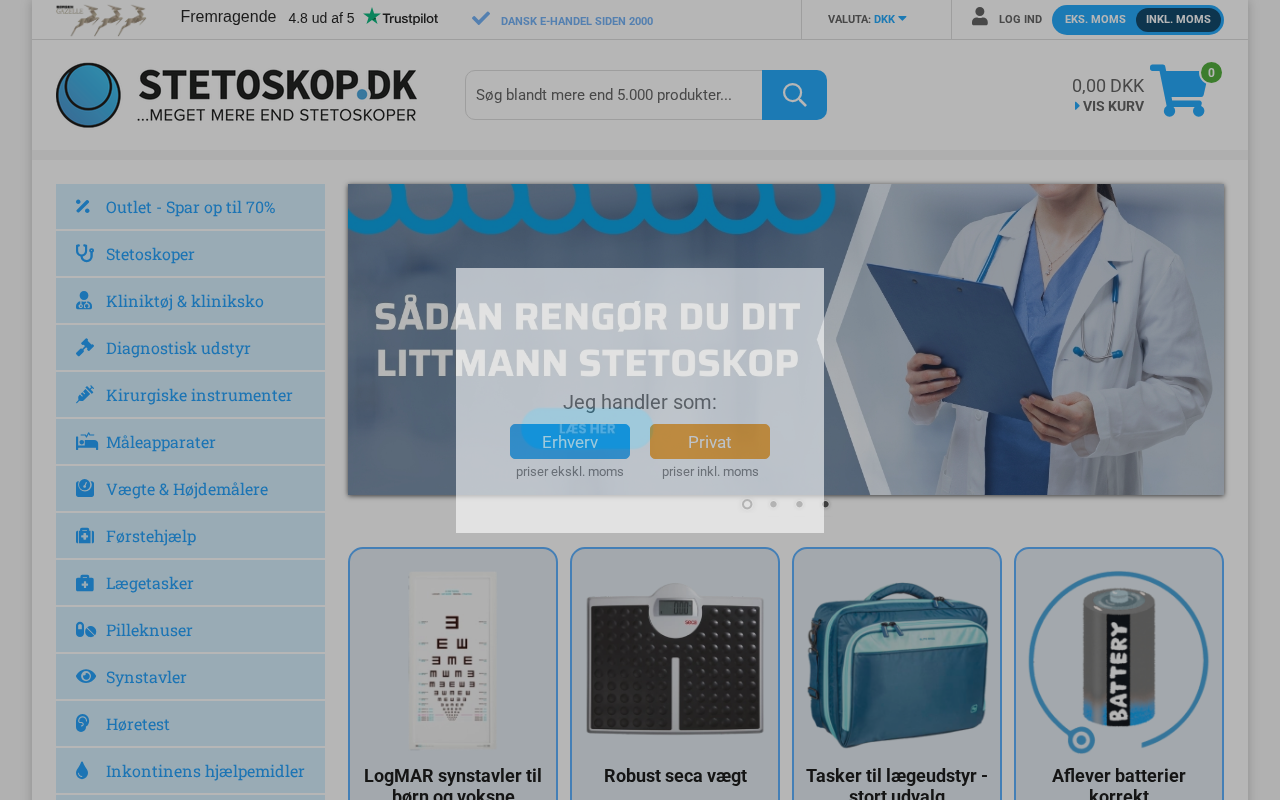The image size is (1280, 800).
Task: Select the last carousel slide dot
Action: (x=825, y=504)
